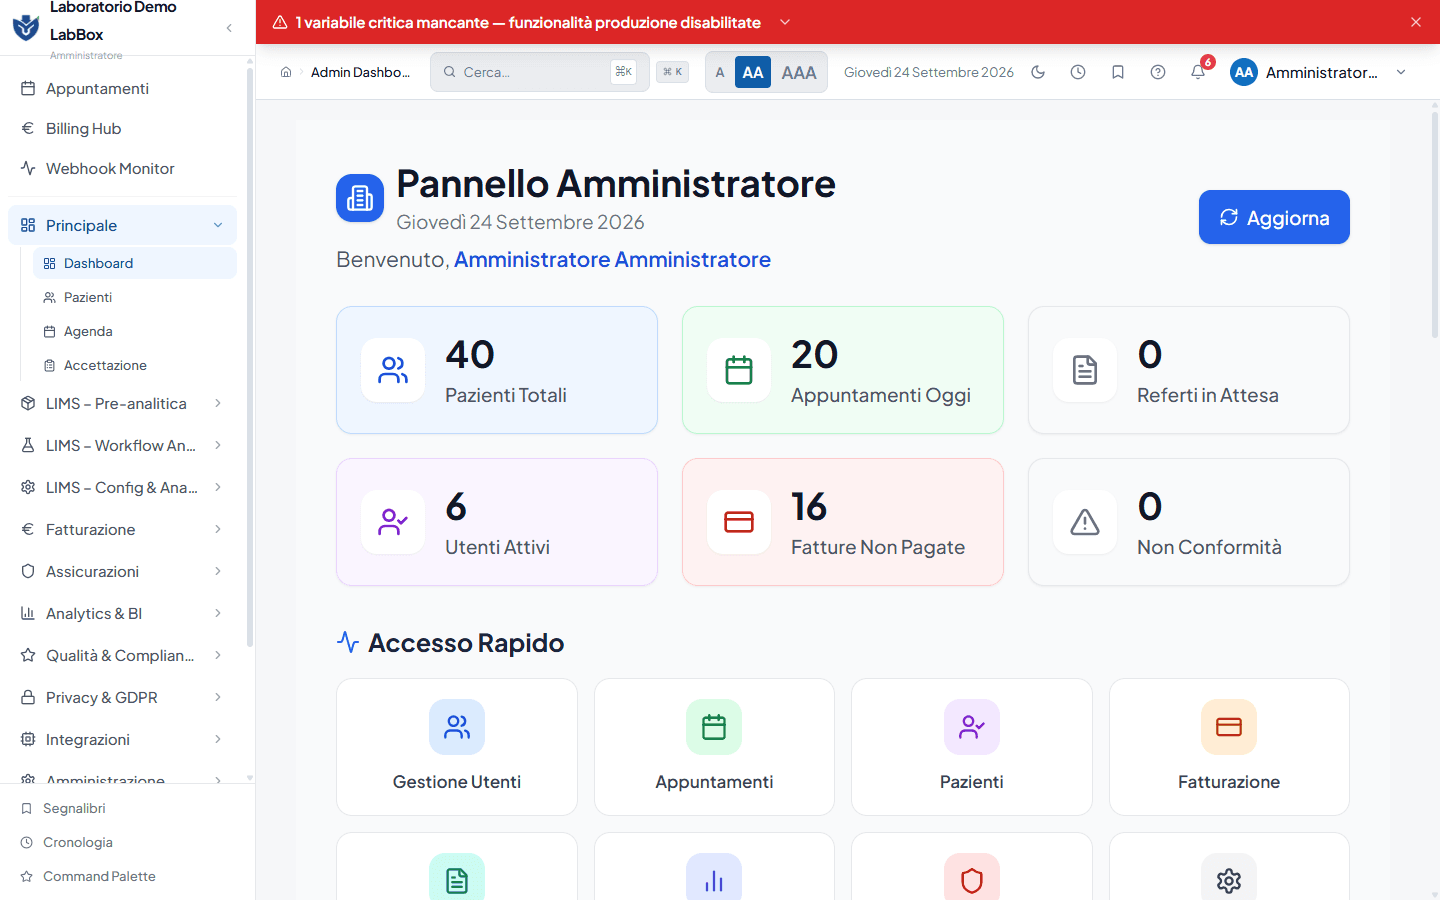This screenshot has width=1440, height=900.
Task: Expand Privacy & GDPR section
Action: [x=122, y=697]
